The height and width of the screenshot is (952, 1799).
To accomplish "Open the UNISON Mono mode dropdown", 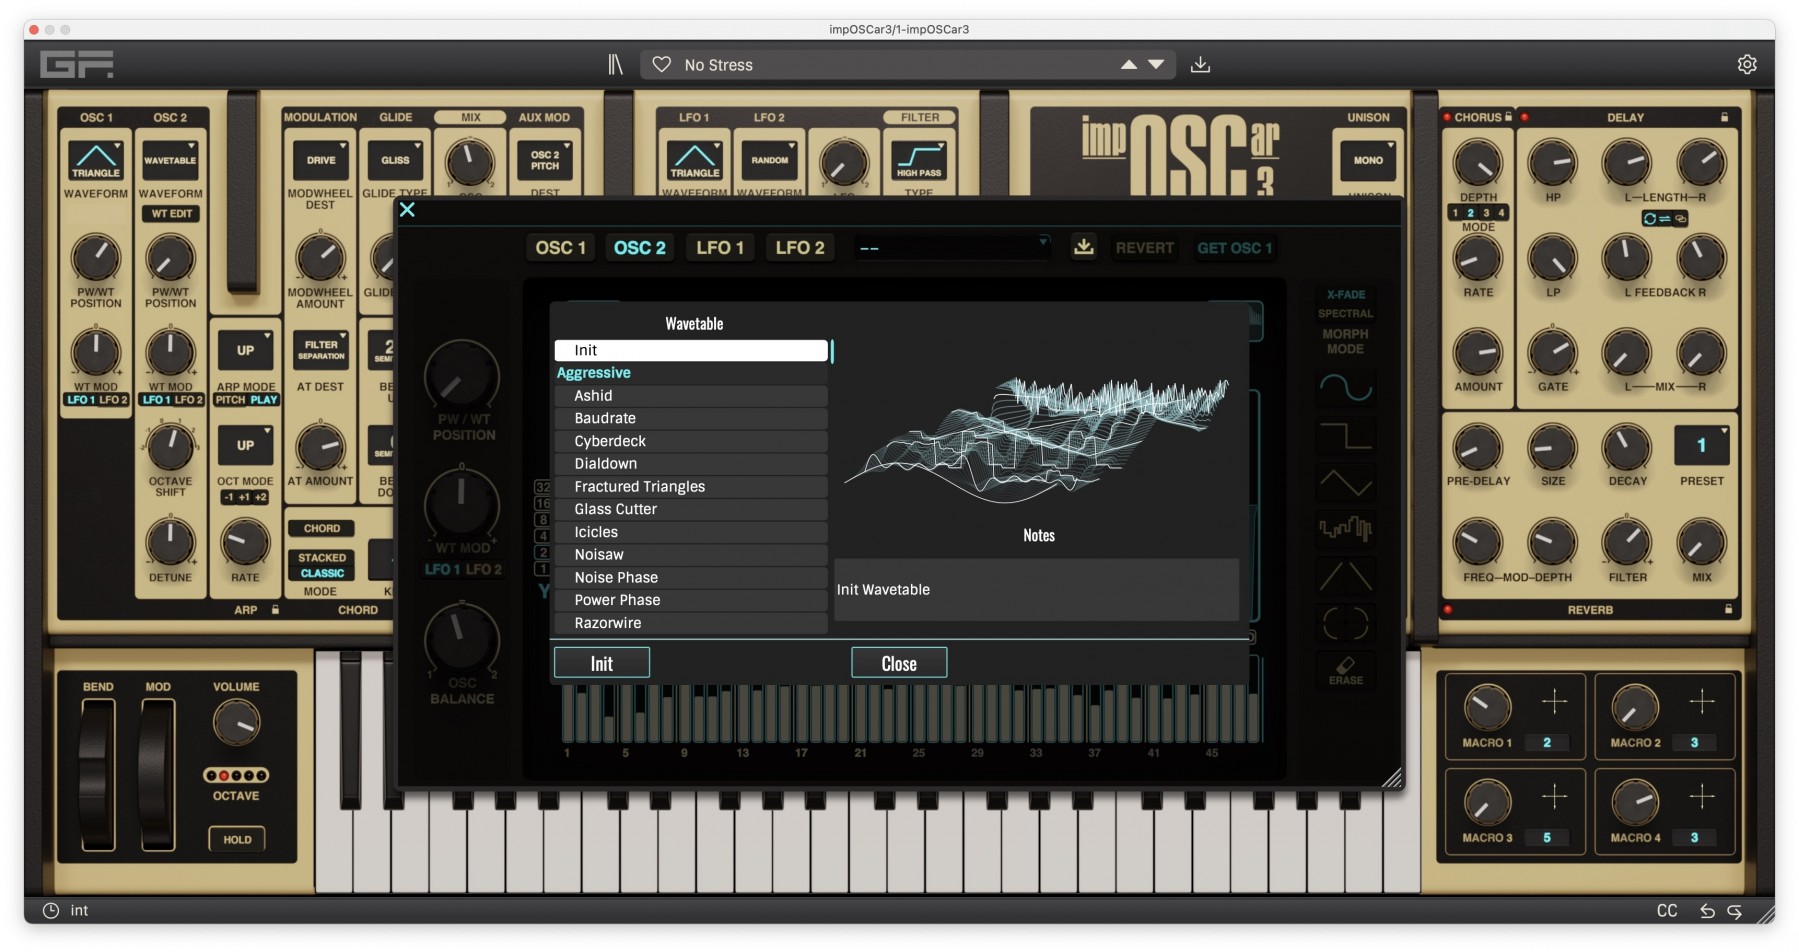I will pos(1368,160).
